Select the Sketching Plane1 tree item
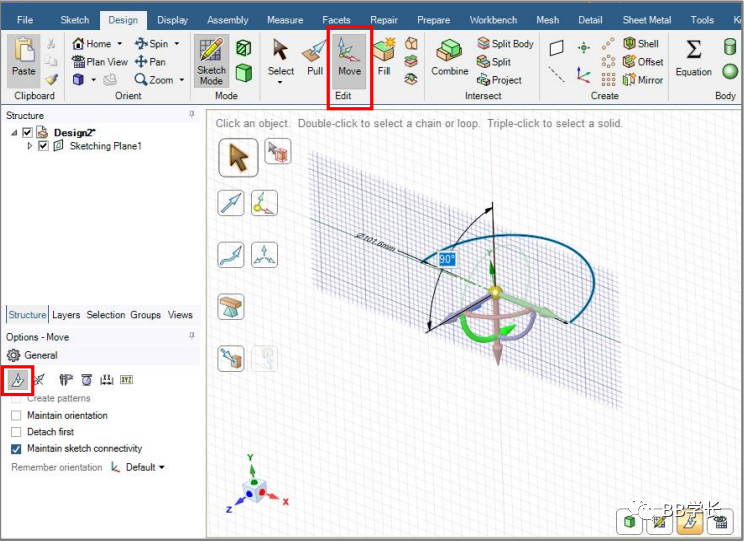The image size is (745, 542). 105,146
